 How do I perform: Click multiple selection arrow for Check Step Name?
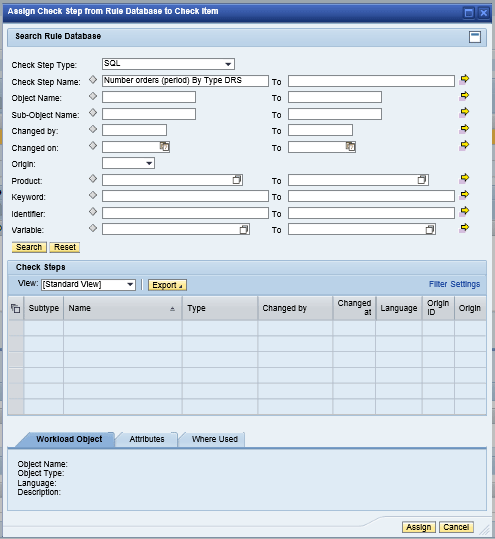tap(464, 79)
